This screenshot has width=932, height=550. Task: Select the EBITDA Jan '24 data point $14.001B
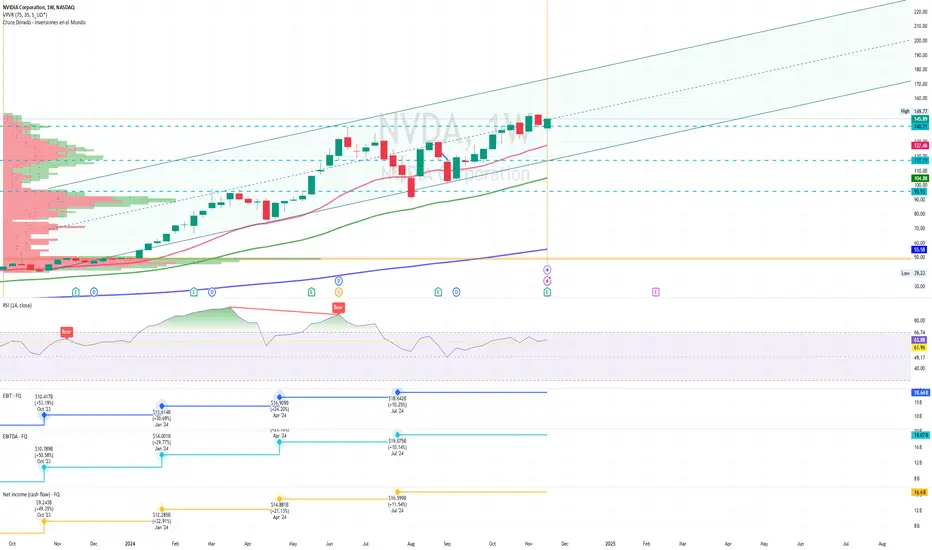(162, 455)
